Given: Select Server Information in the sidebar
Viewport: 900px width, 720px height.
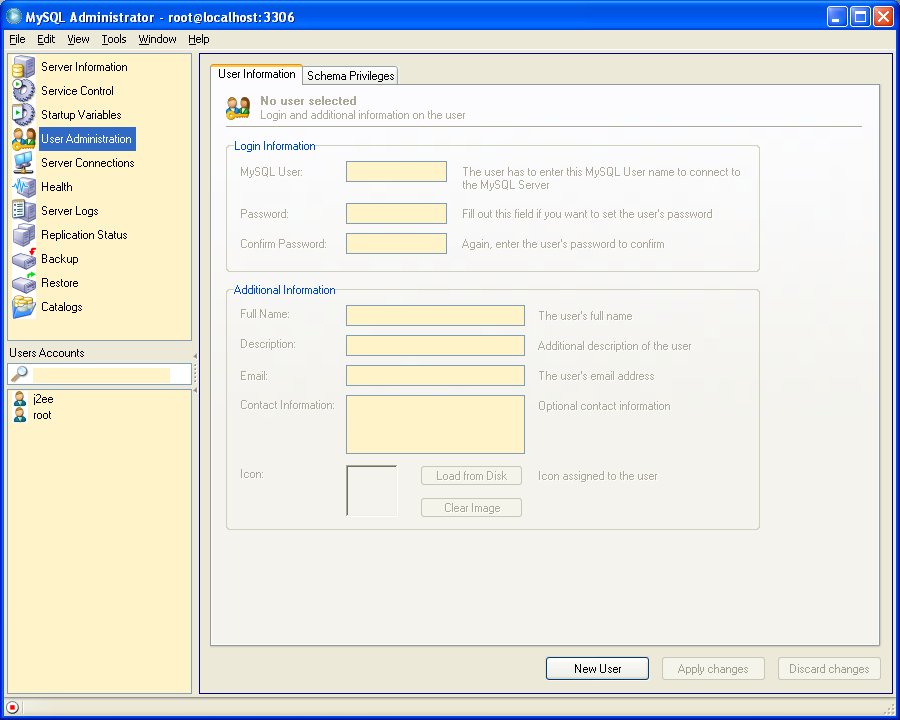Looking at the screenshot, I should point(84,67).
